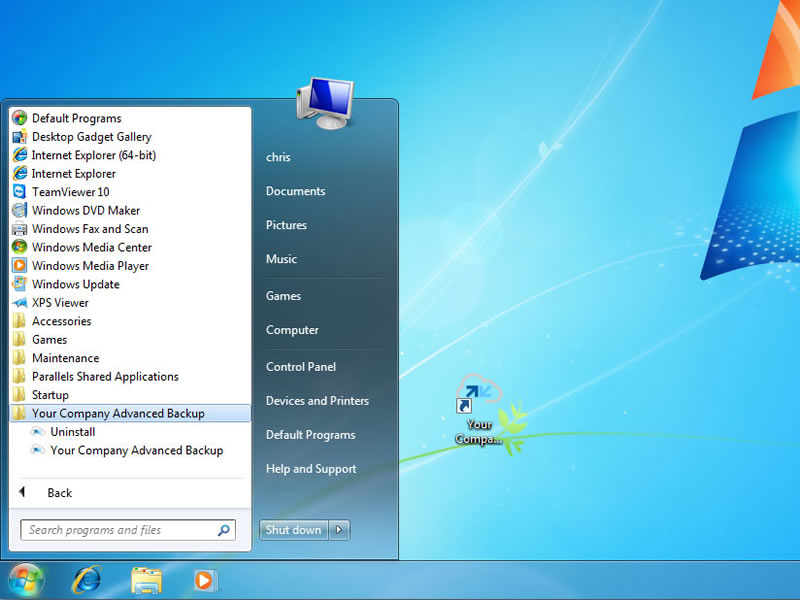Select the Internet Explorer text entry

[x=73, y=174]
